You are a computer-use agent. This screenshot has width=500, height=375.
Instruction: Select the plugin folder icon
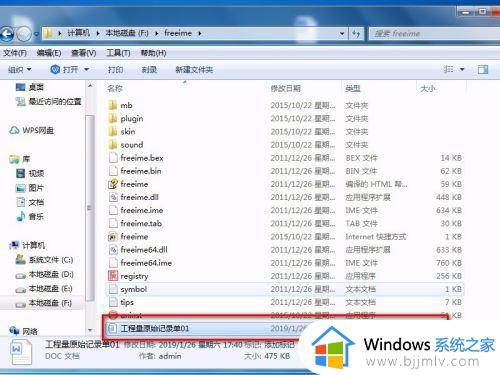coord(113,118)
